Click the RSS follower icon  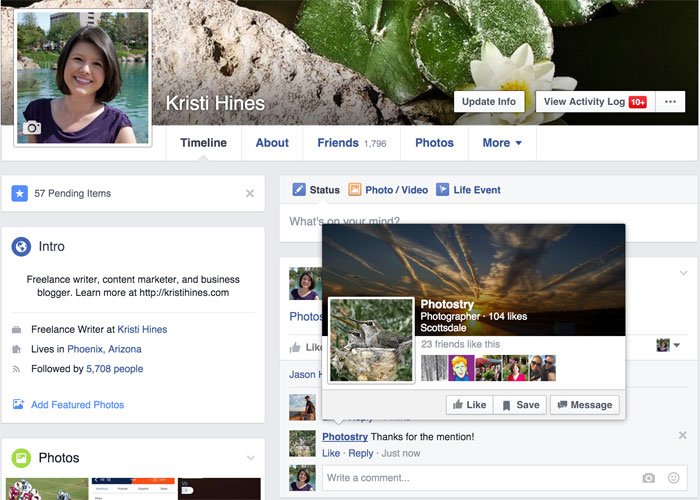click(x=17, y=369)
